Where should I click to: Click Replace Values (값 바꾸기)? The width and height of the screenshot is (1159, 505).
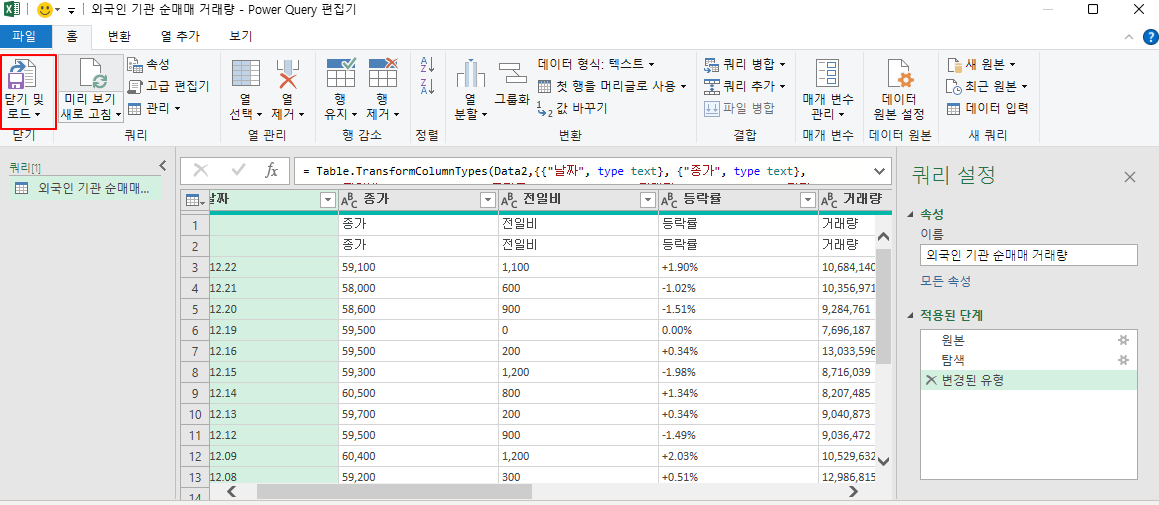(571, 109)
